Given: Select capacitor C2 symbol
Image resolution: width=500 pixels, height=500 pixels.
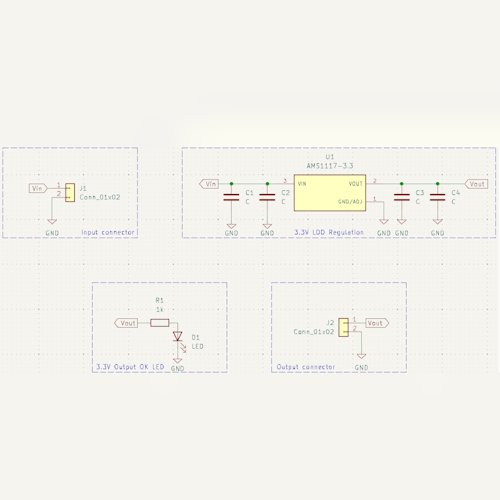Looking at the screenshot, I should point(267,197).
